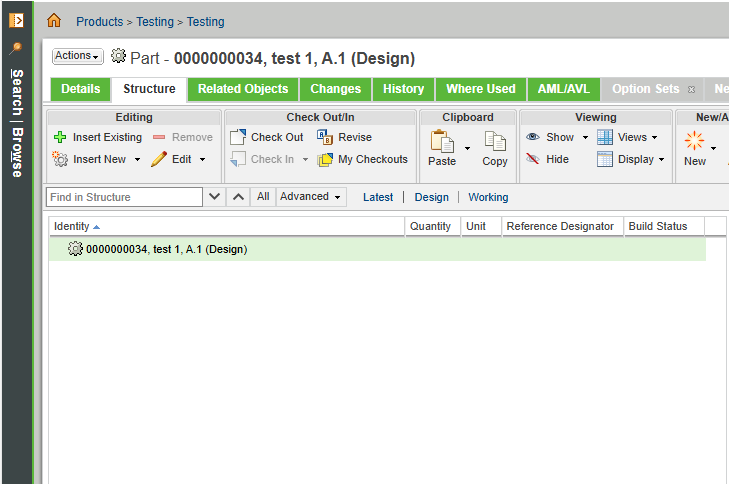Screen dimensions: 729x484
Task: Click the Insert Existing green plus icon
Action: click(60, 138)
